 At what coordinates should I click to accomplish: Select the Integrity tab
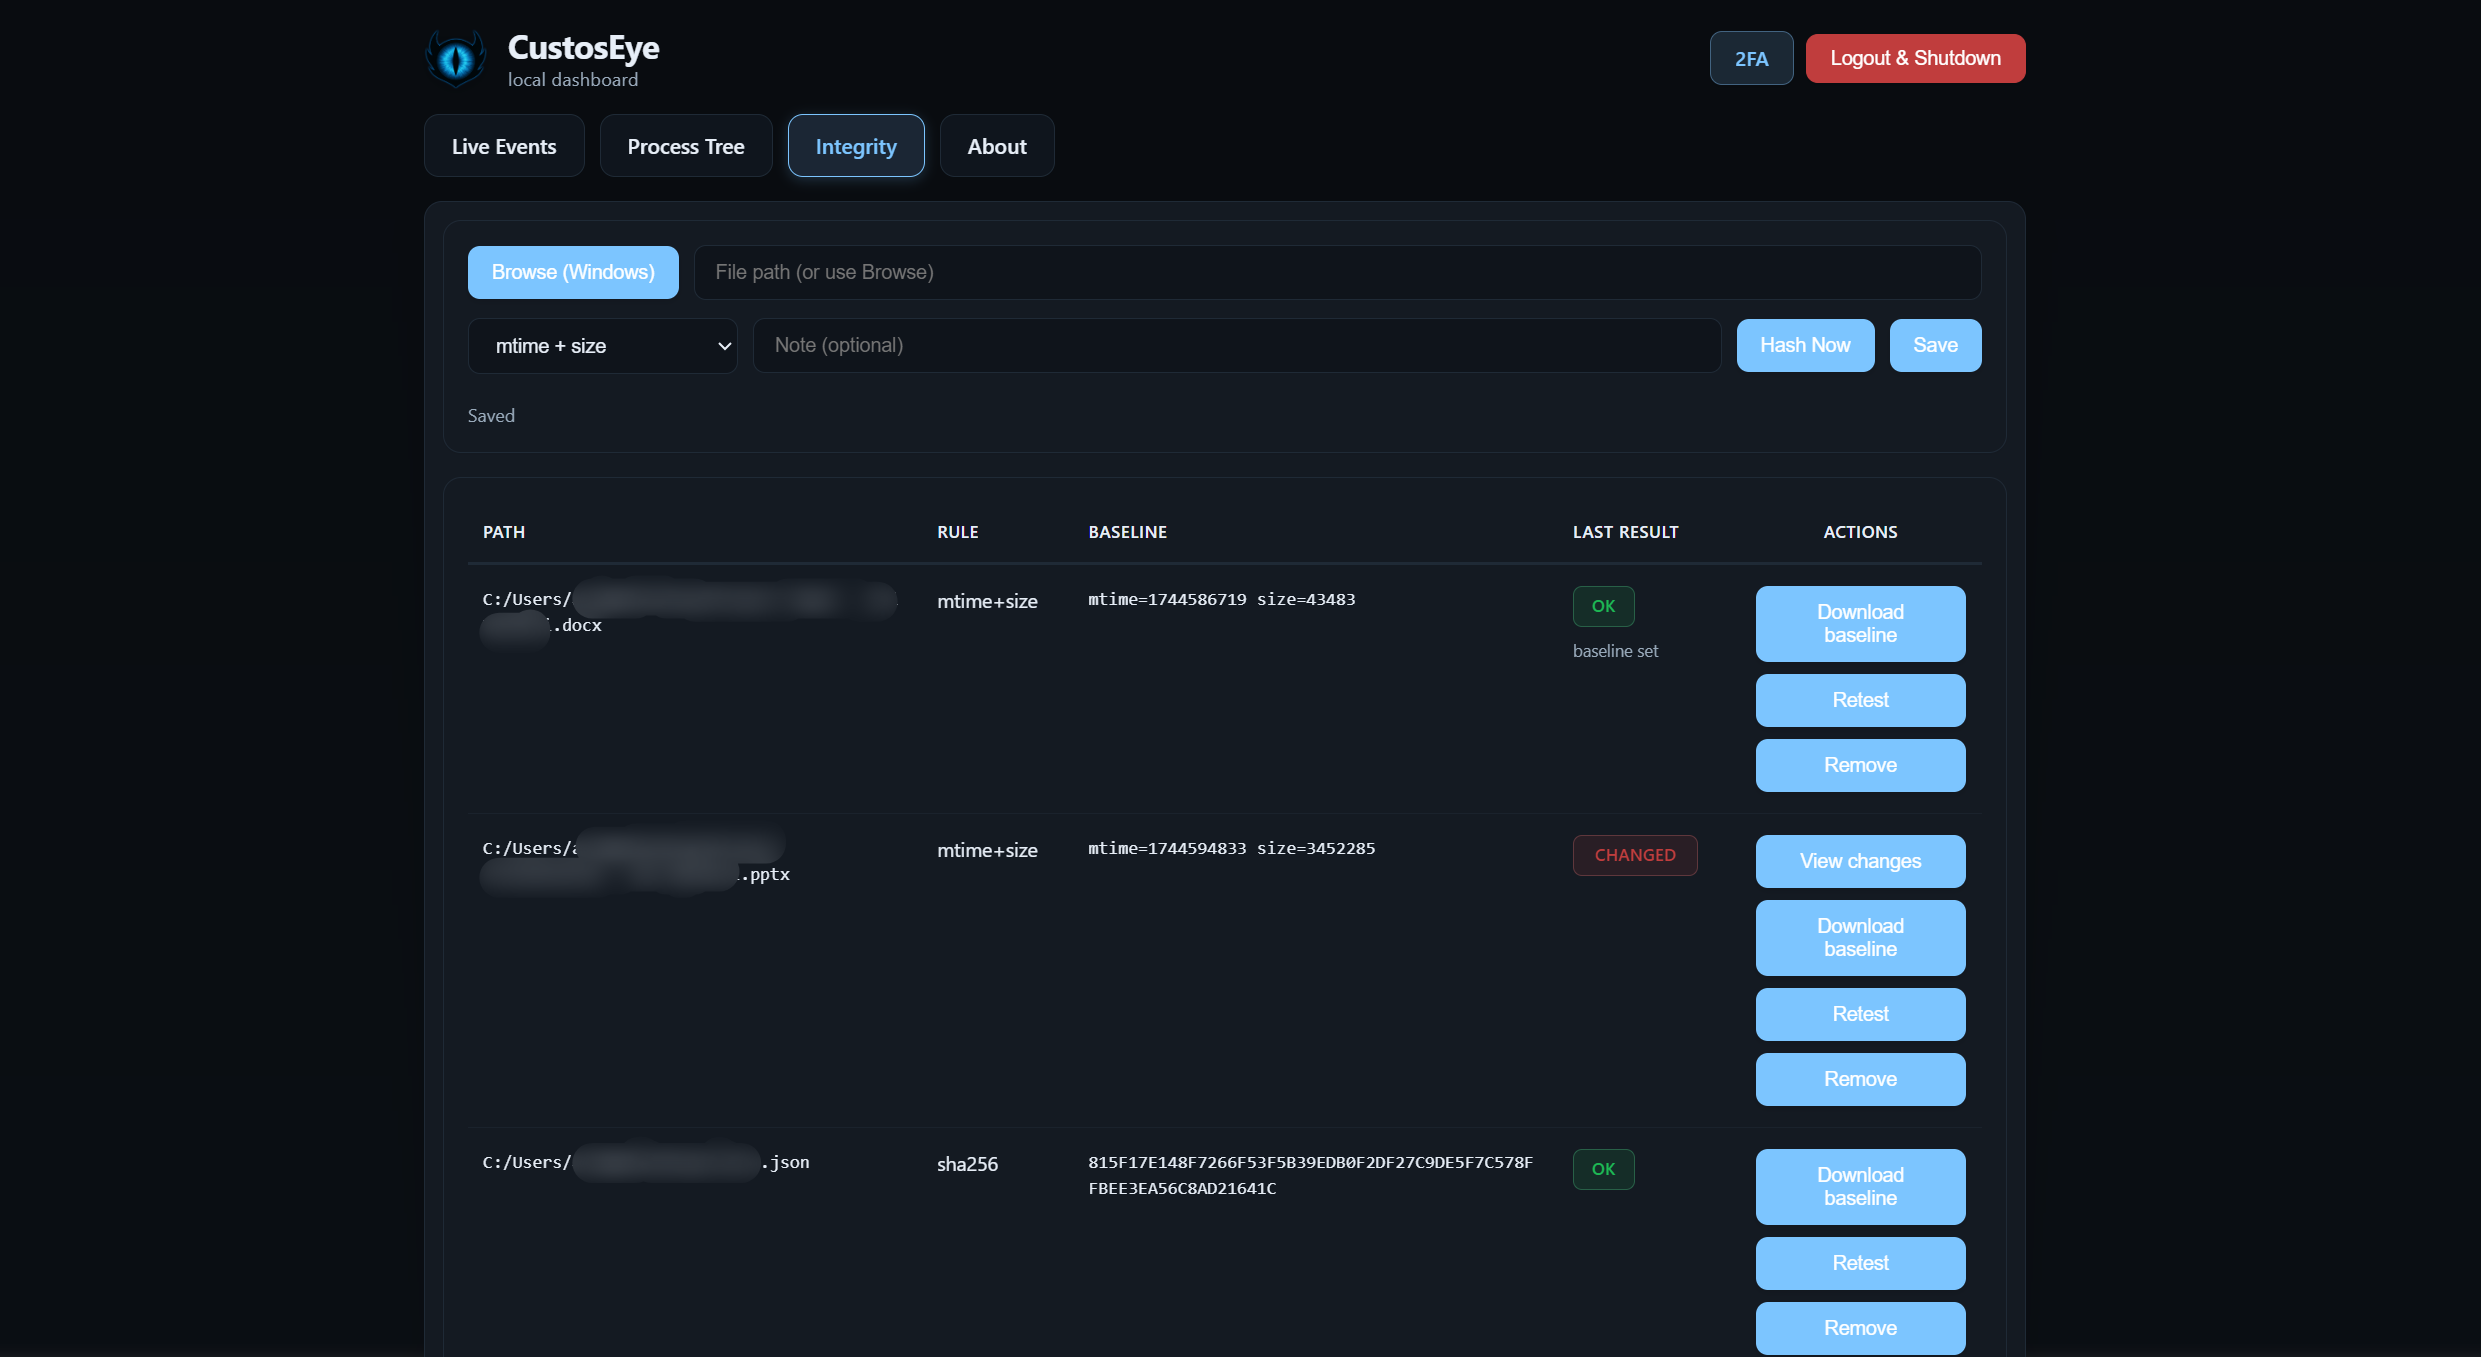point(855,145)
